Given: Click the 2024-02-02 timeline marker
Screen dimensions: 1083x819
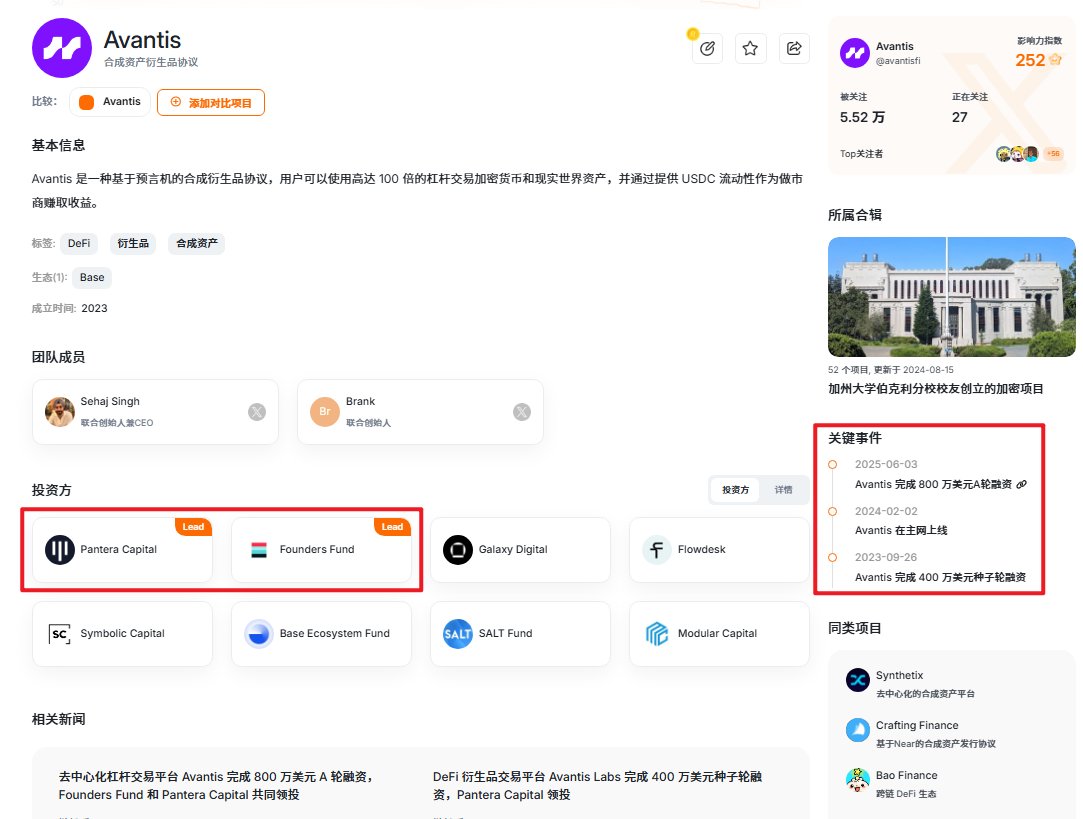Looking at the screenshot, I should click(x=832, y=511).
